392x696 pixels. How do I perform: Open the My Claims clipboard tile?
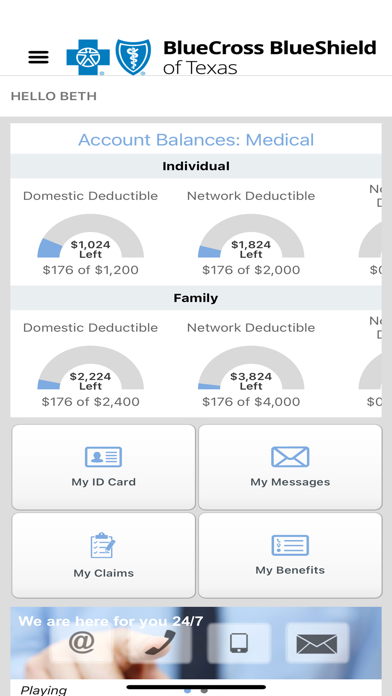tap(103, 555)
